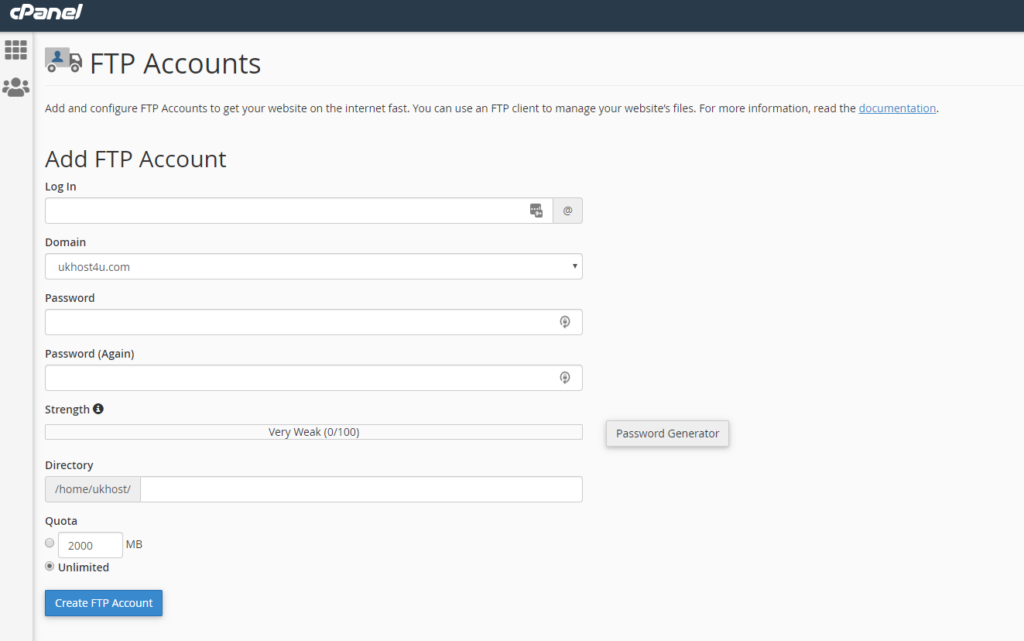
Task: Click the password manager icon in Log In field
Action: 536,210
